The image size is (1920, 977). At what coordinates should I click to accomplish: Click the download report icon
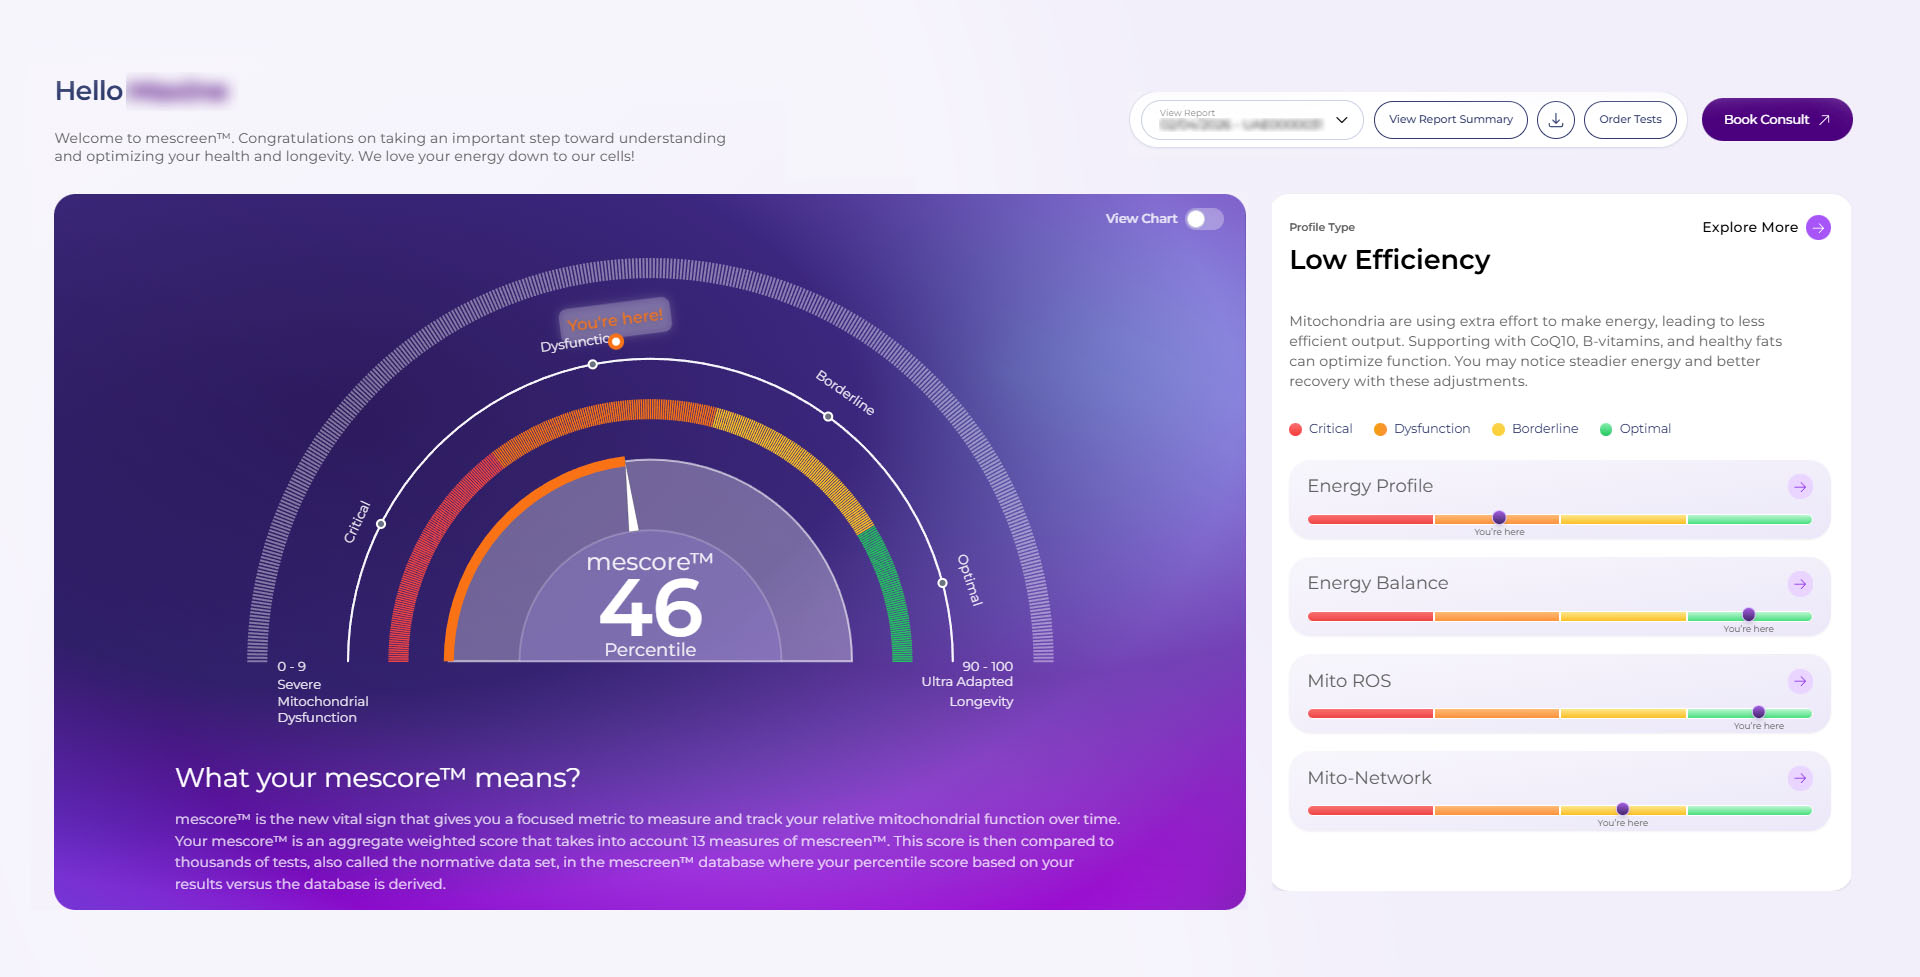1555,120
